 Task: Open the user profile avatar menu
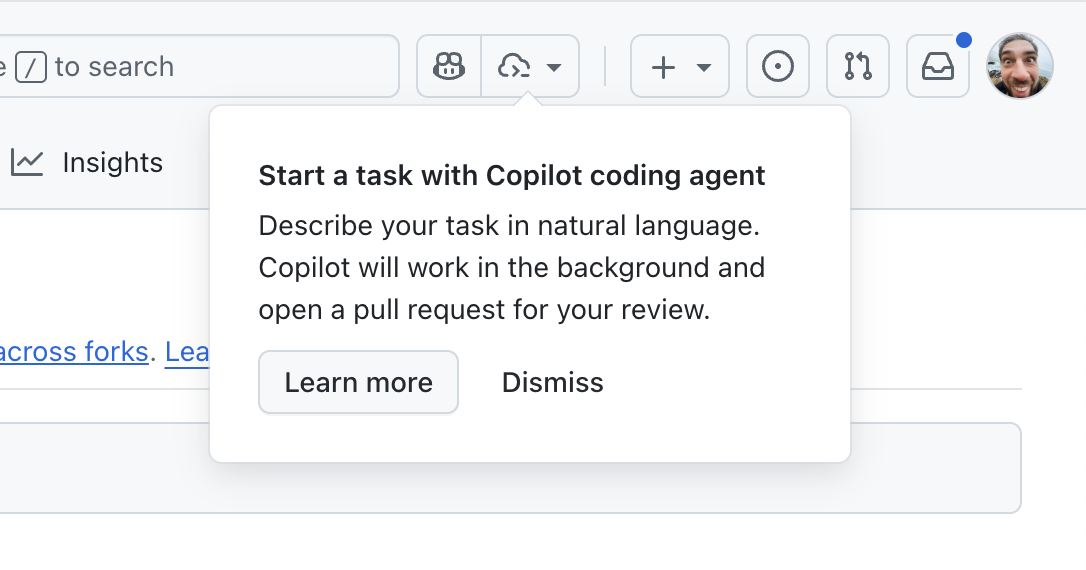point(1020,66)
